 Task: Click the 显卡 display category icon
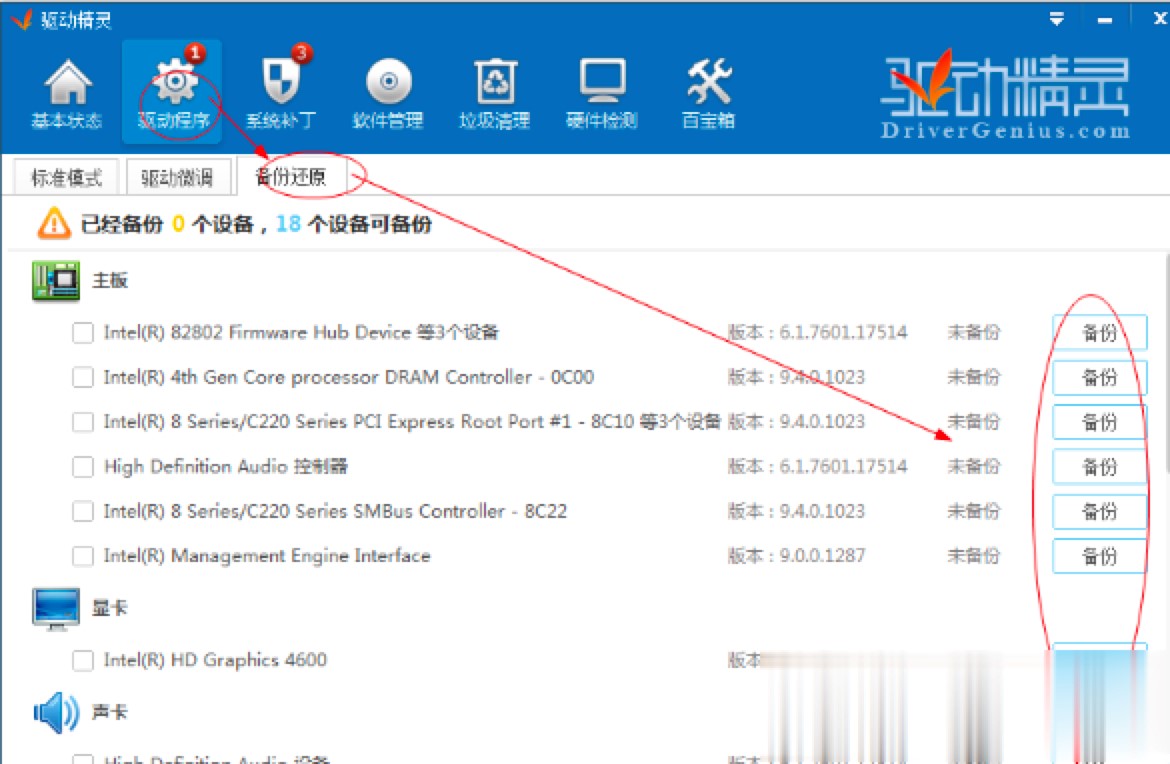click(x=55, y=609)
